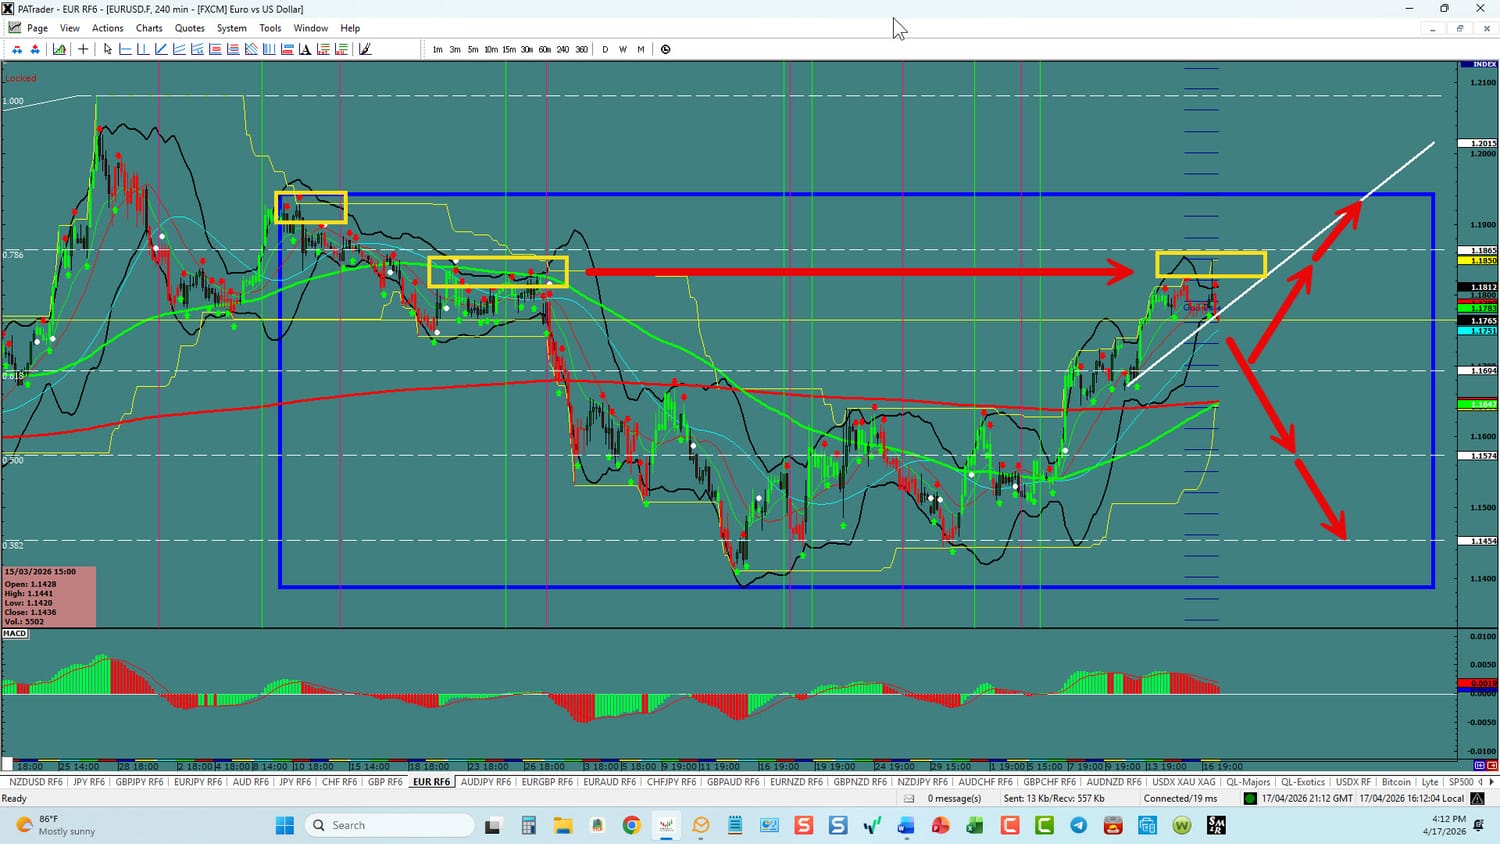Viewport: 1500px width, 844px height.
Task: Switch to the GBPJPY RF6 tab
Action: click(139, 782)
